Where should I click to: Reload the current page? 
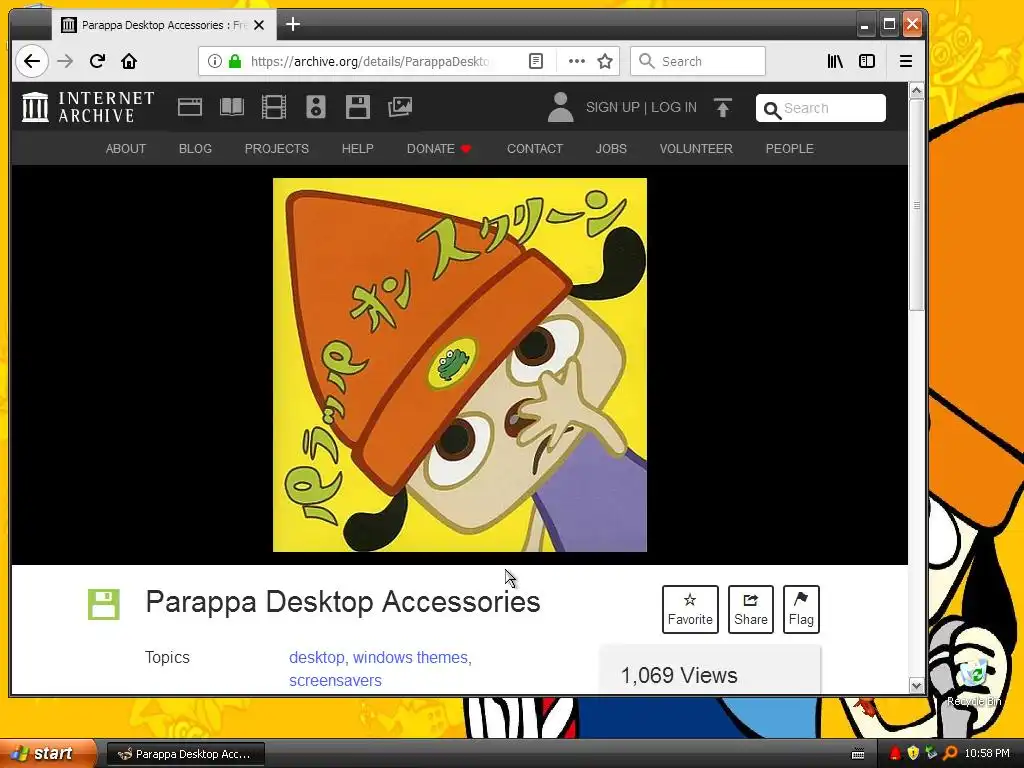click(x=97, y=61)
